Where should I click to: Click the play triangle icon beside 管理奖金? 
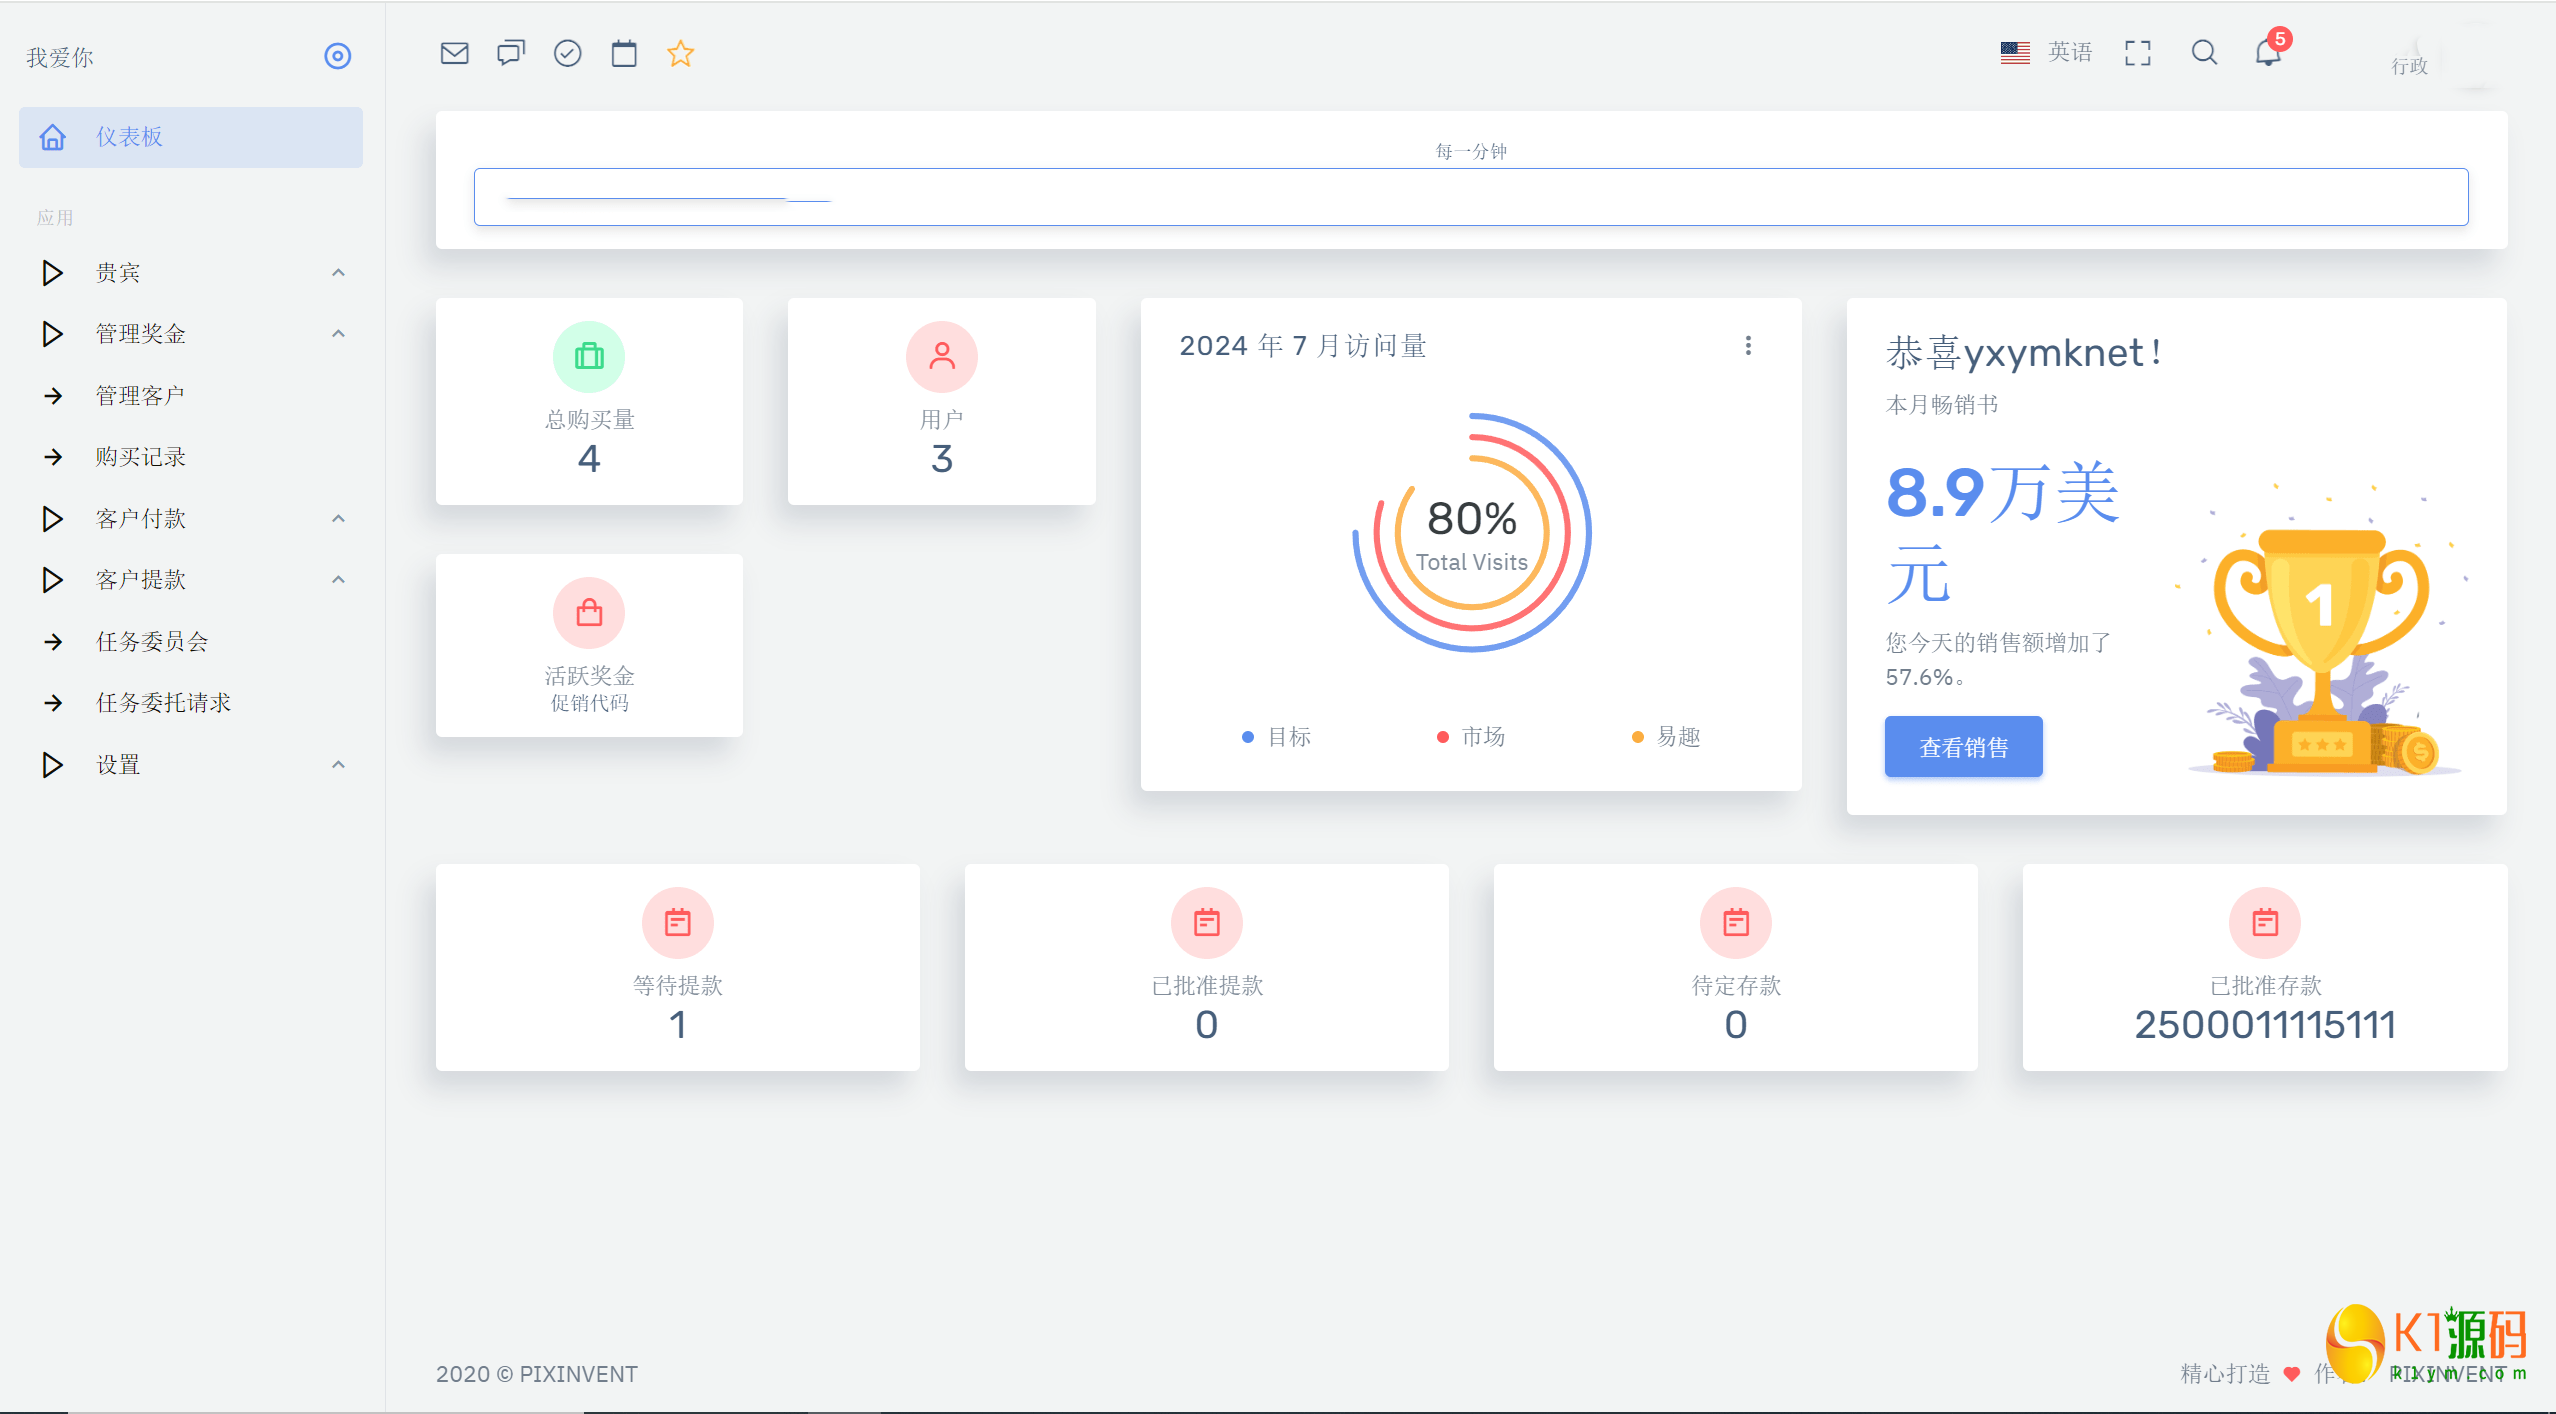53,334
